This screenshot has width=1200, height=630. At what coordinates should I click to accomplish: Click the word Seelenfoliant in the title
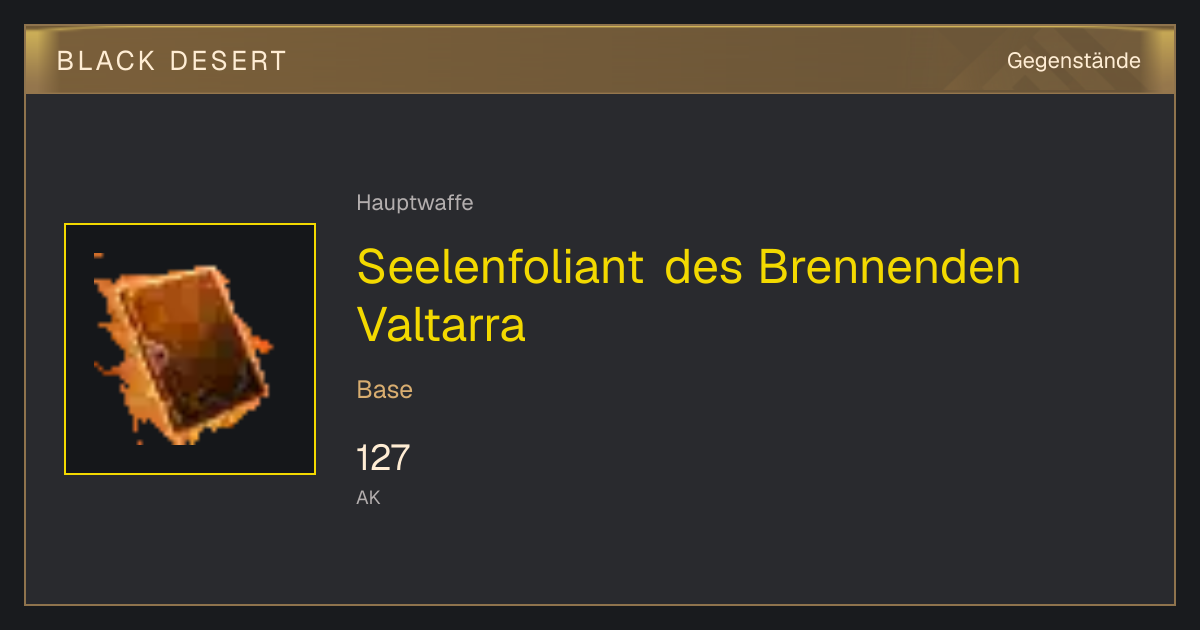click(500, 267)
